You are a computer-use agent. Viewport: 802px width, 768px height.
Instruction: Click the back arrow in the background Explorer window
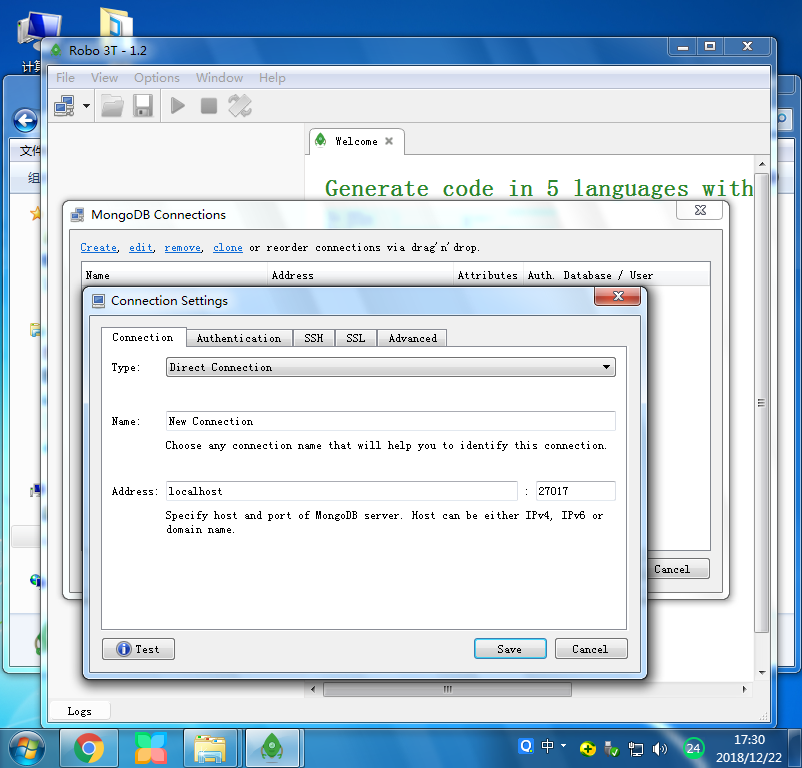click(25, 121)
